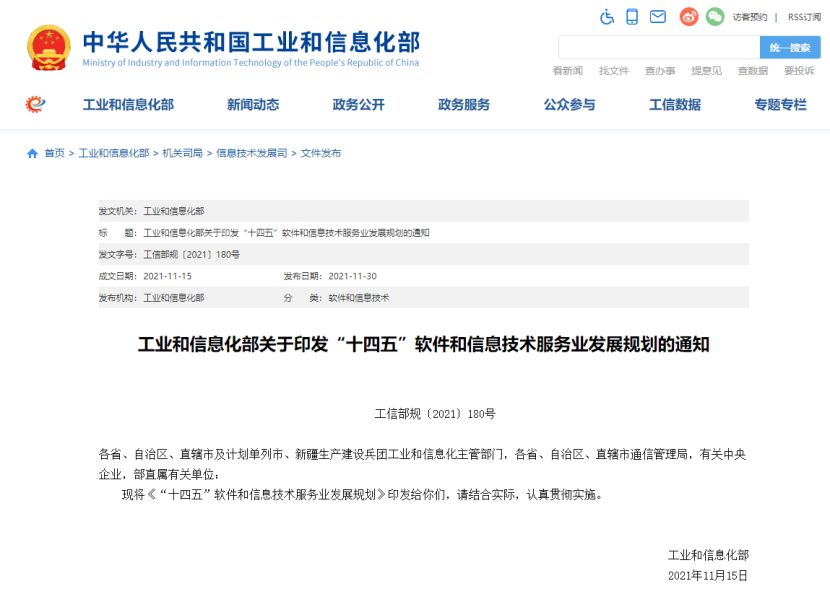Click the email envelope icon
Image resolution: width=830 pixels, height=595 pixels.
click(x=658, y=17)
